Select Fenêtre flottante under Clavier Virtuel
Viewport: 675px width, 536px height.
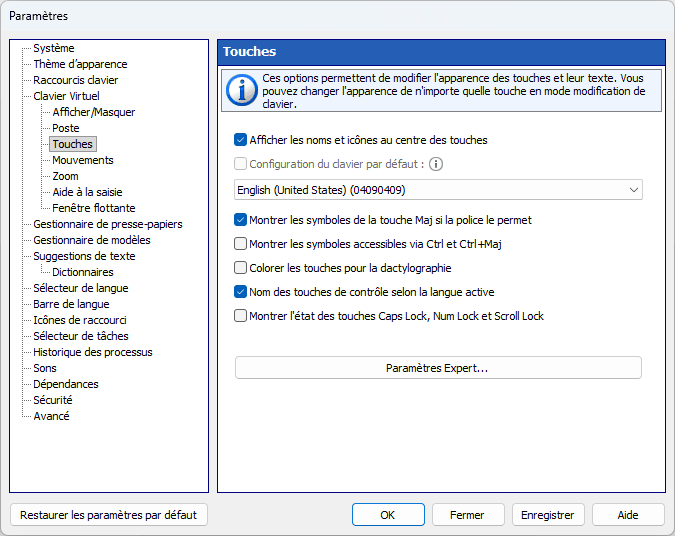tap(94, 208)
